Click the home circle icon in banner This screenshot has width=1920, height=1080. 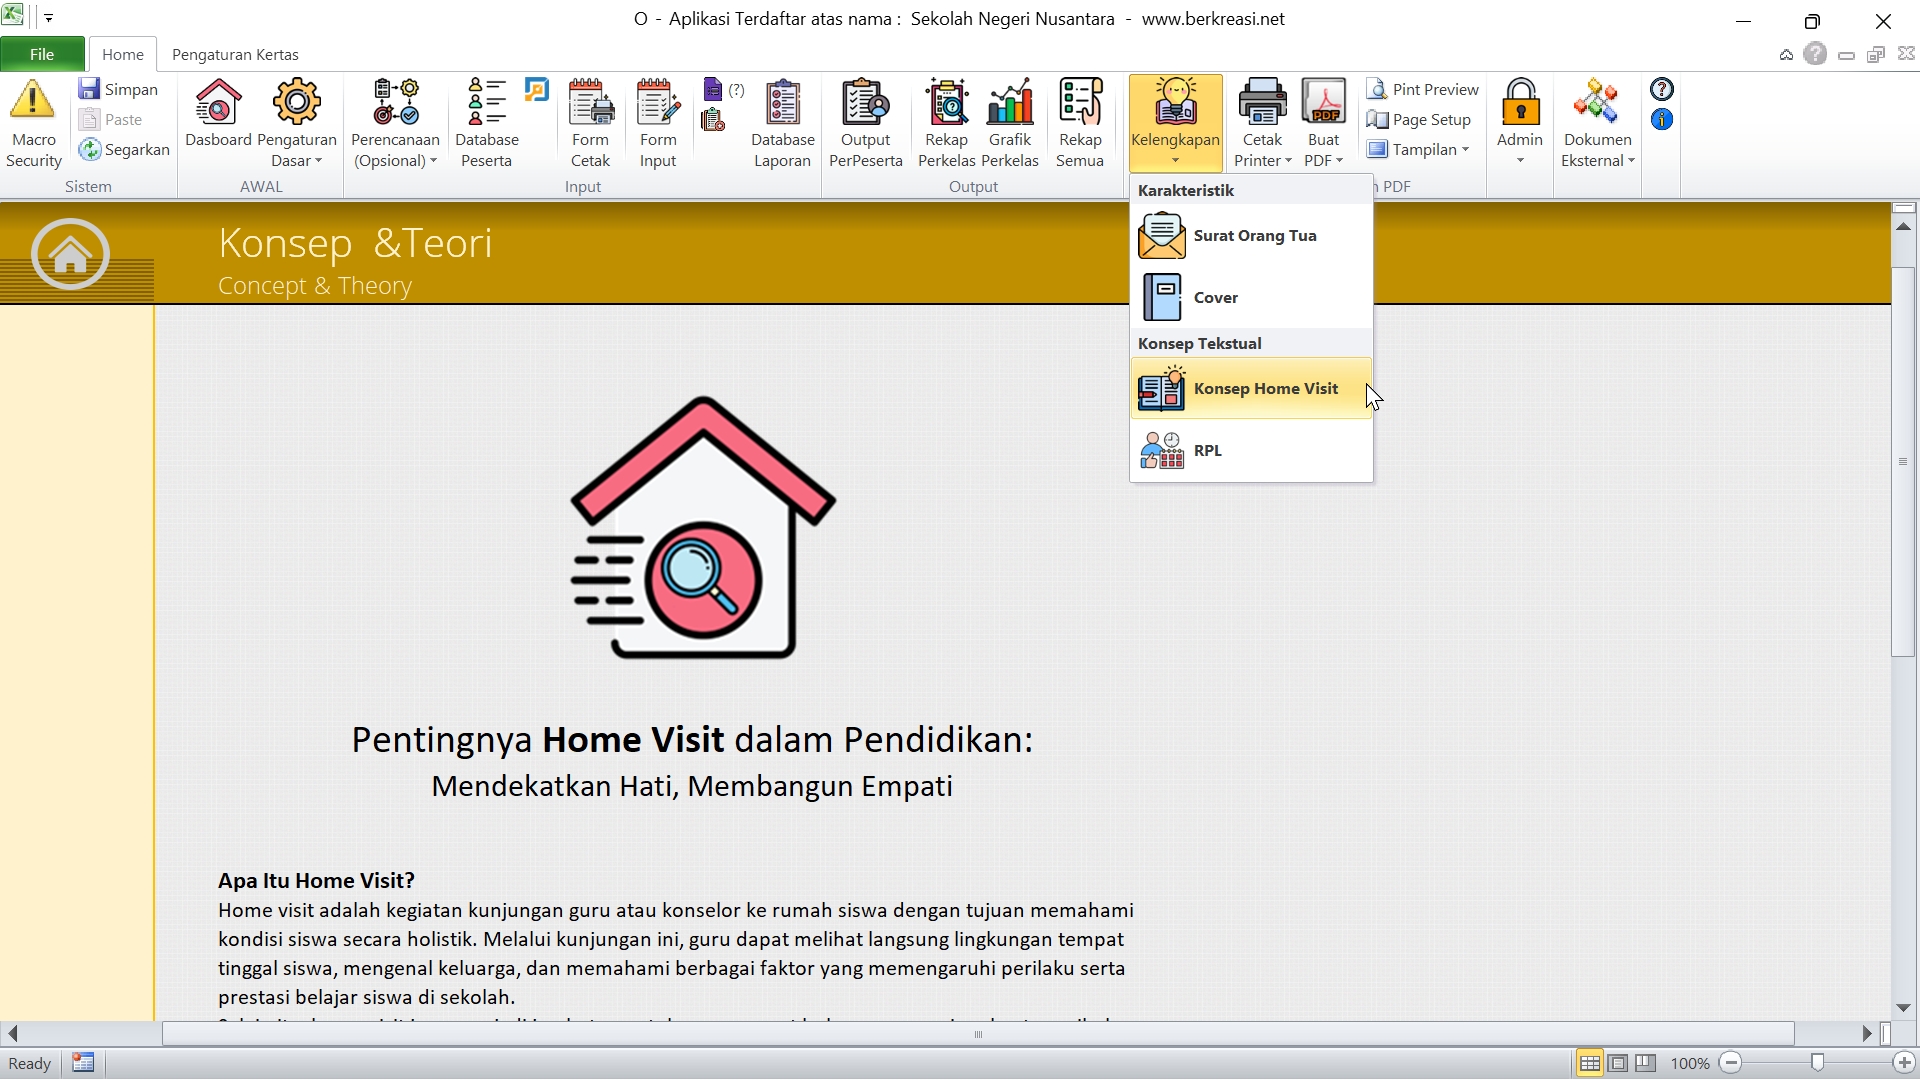point(70,254)
